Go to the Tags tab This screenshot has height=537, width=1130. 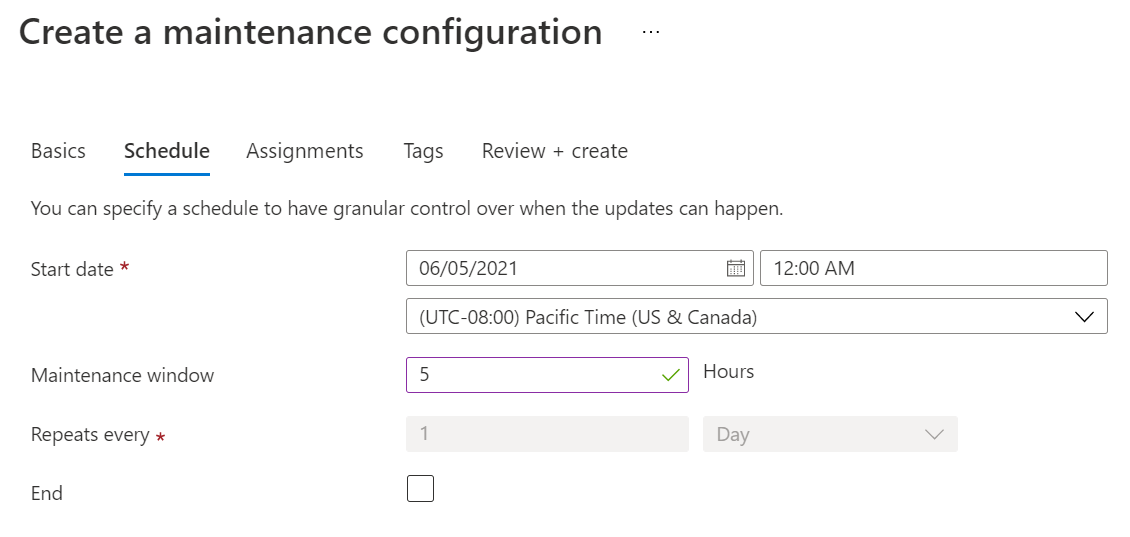pyautogui.click(x=423, y=151)
